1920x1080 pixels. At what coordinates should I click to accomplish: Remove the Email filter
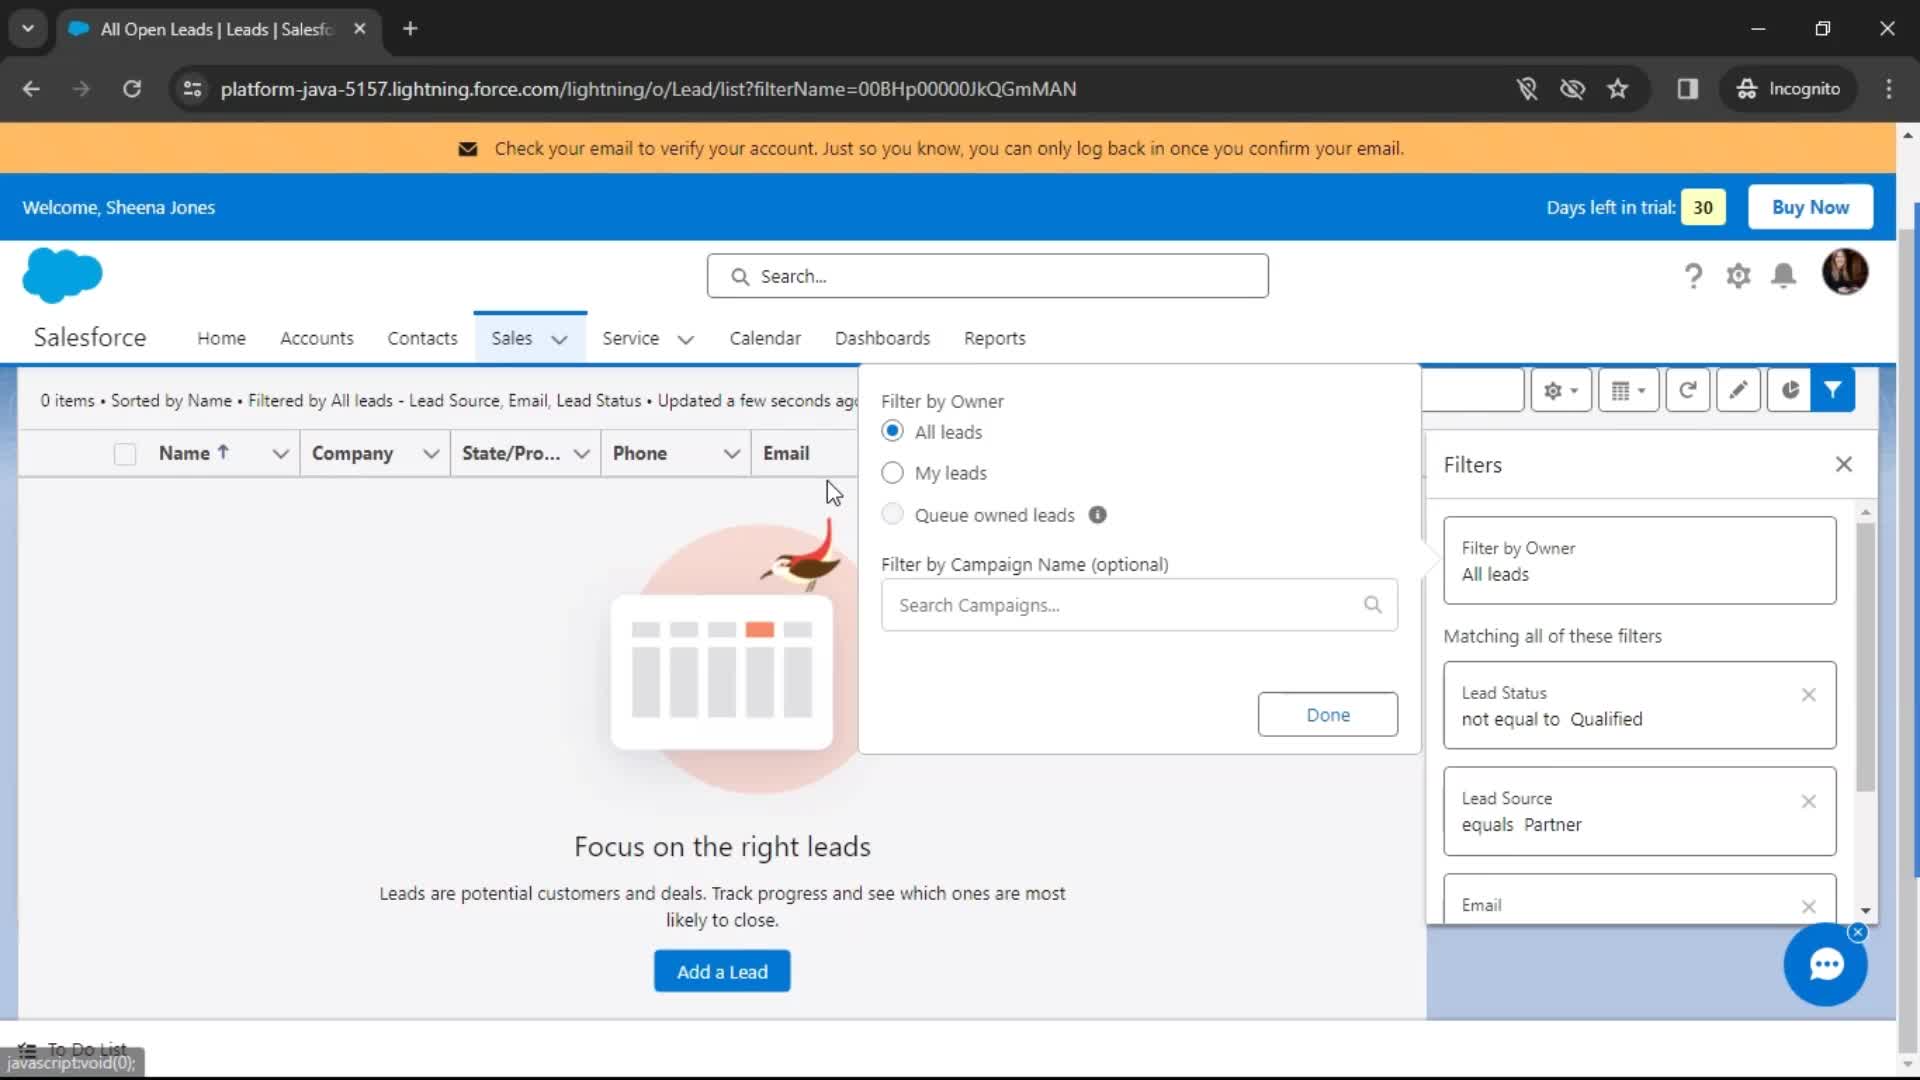1808,906
